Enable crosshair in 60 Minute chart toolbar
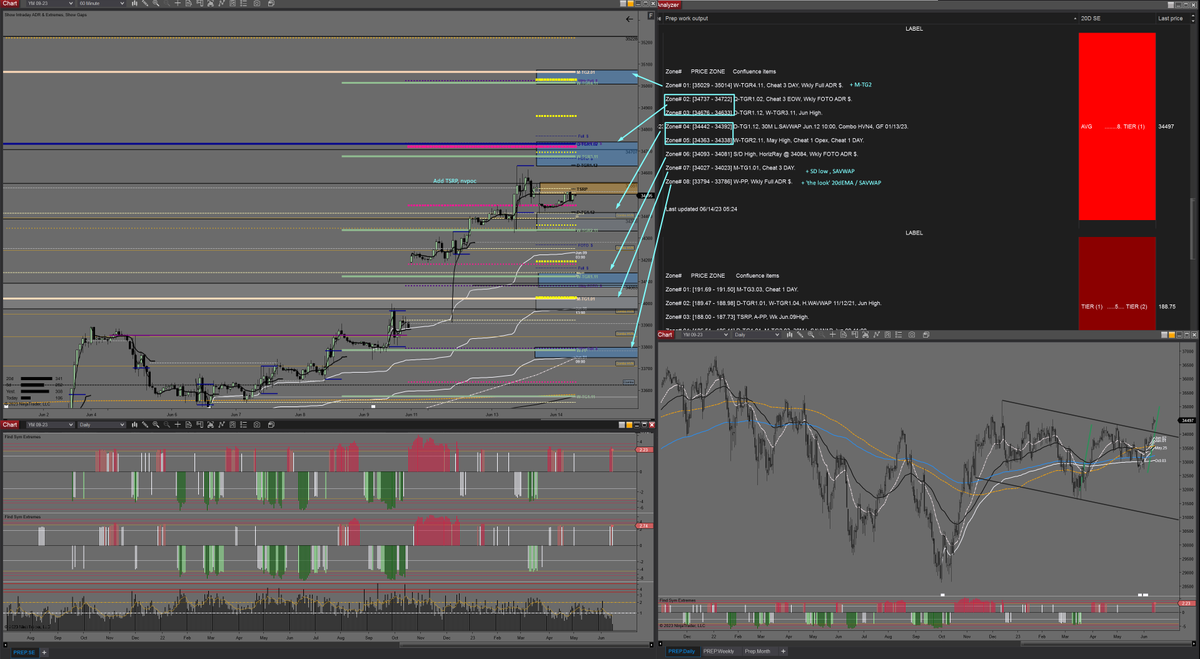This screenshot has width=1200, height=659. click(x=178, y=5)
